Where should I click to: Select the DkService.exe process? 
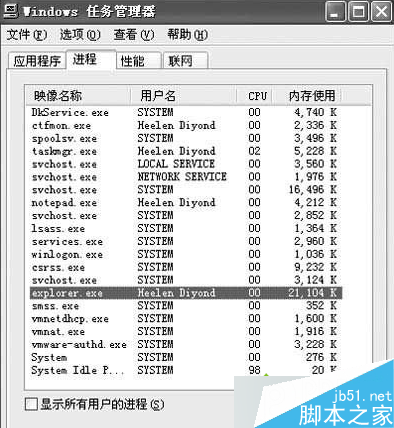185,112
